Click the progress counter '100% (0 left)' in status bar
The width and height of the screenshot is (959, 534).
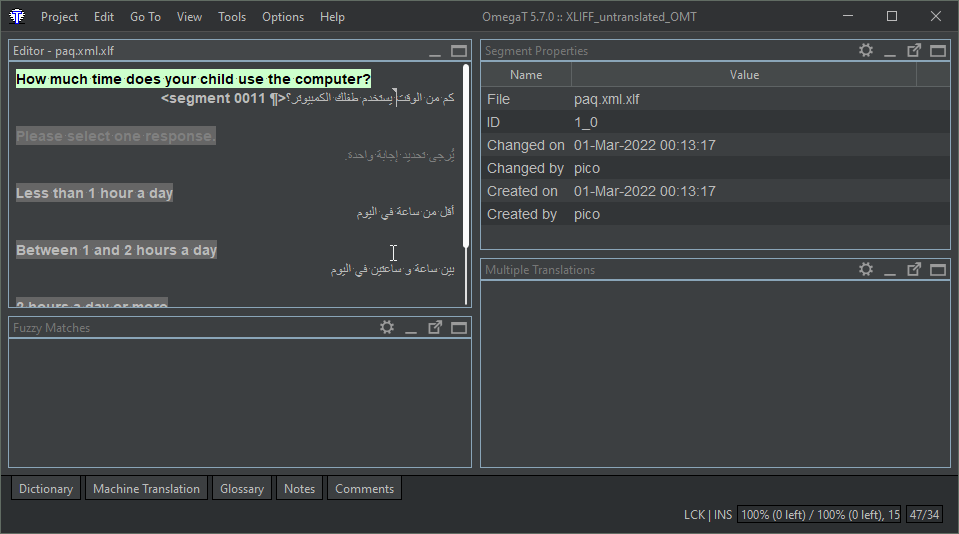point(819,514)
